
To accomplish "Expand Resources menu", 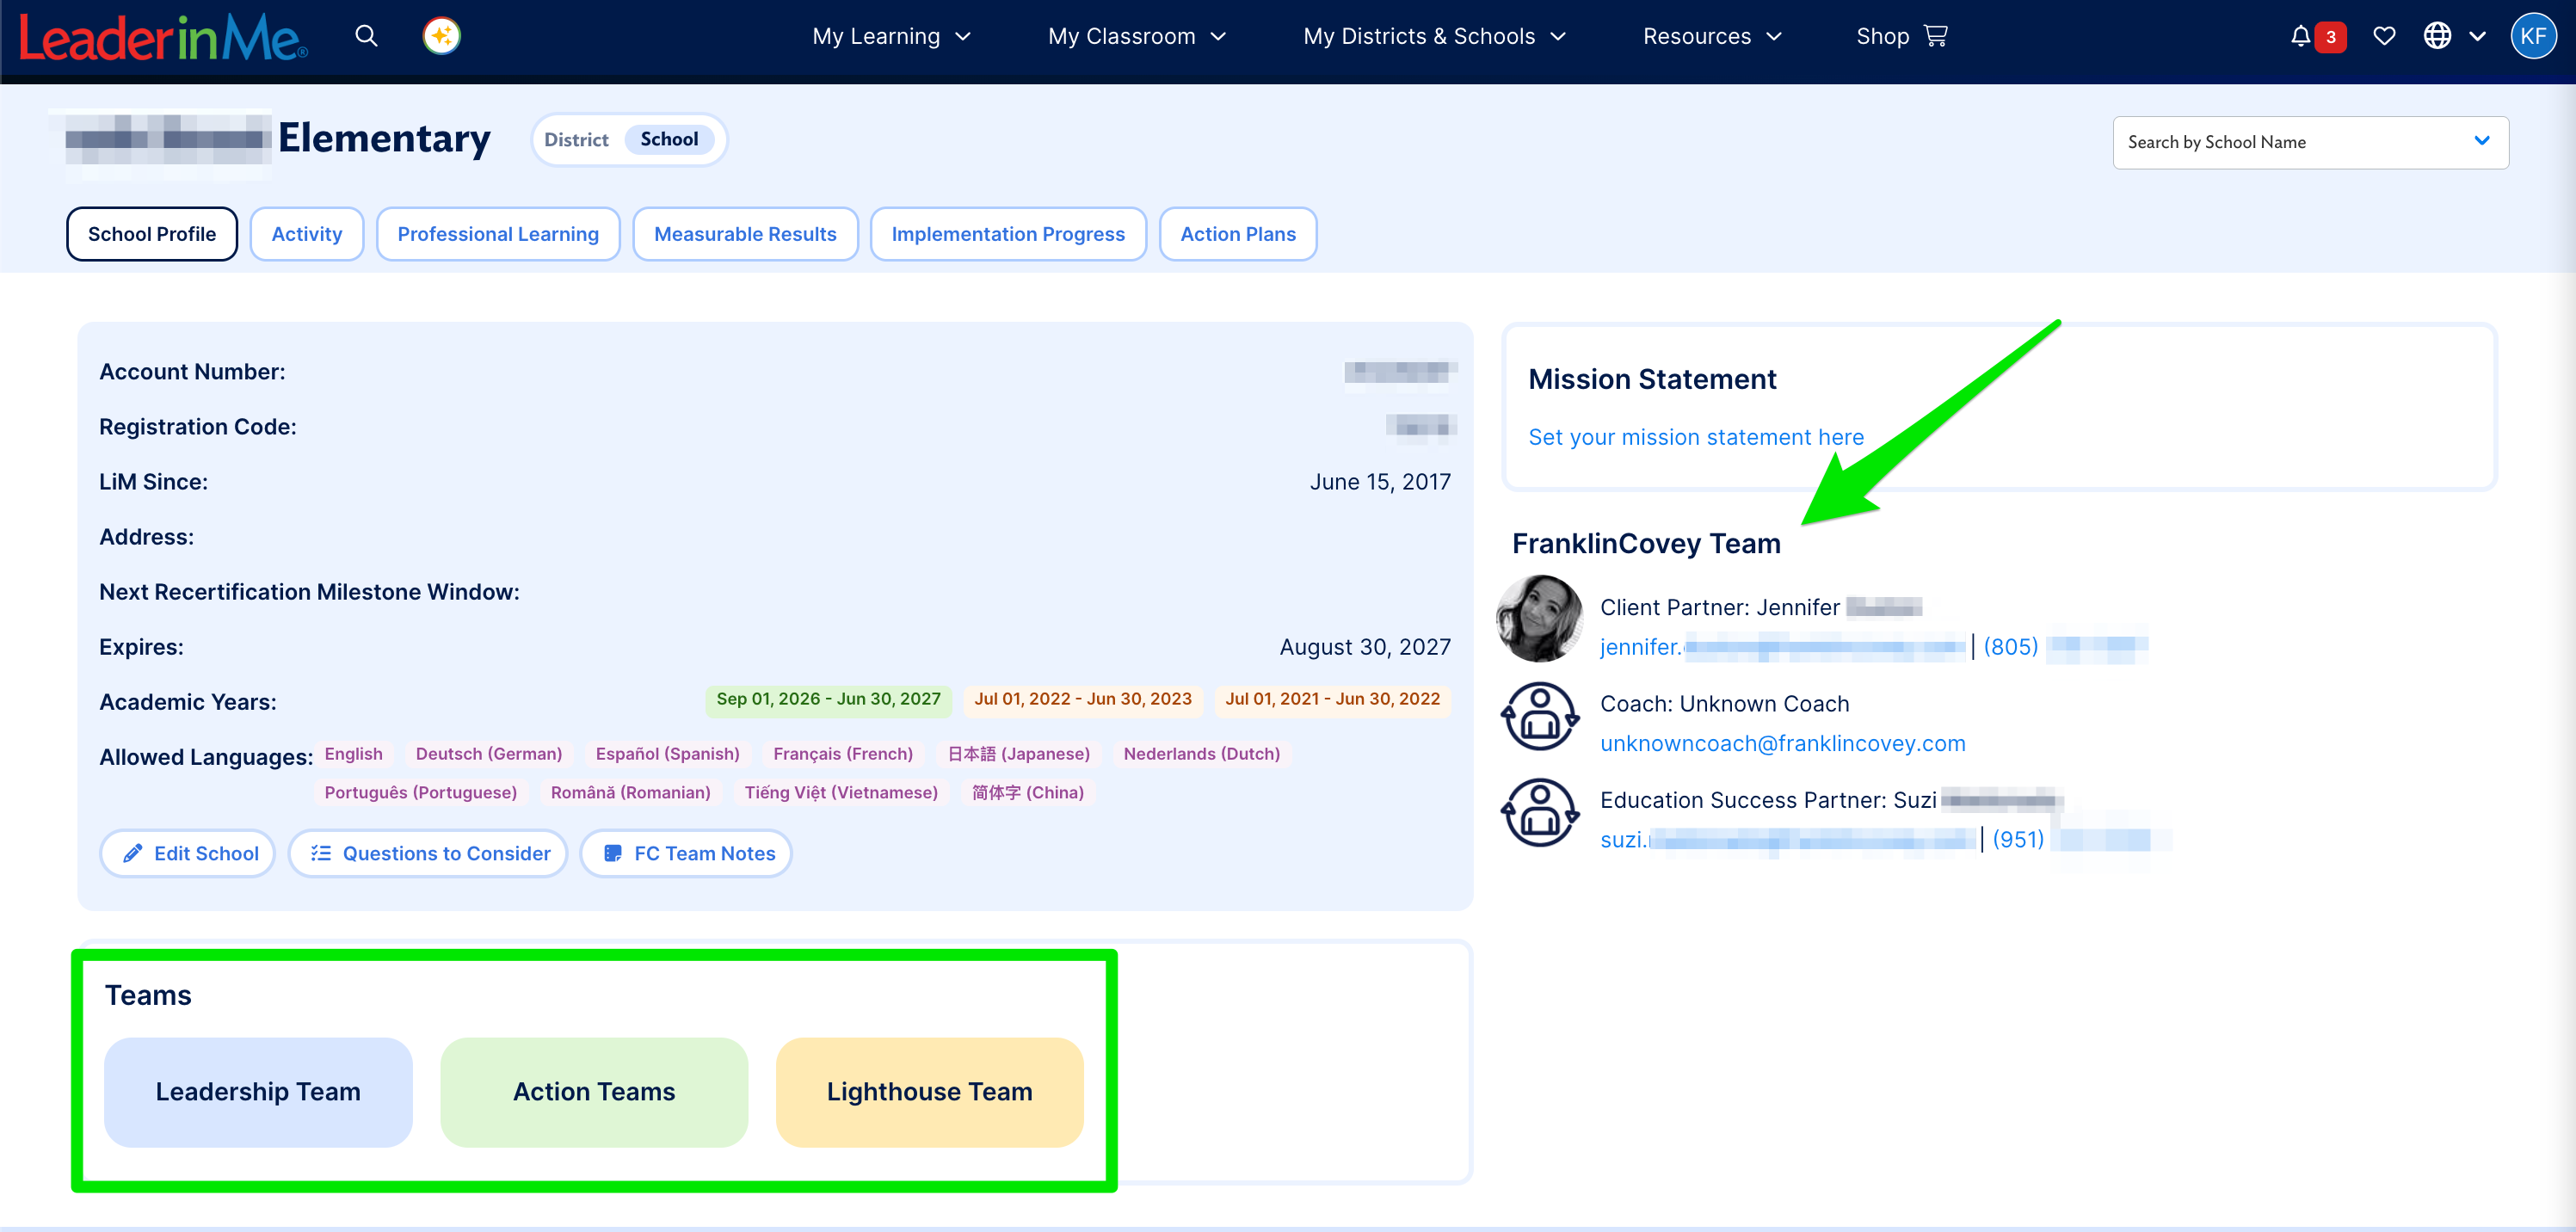I will tap(1712, 36).
